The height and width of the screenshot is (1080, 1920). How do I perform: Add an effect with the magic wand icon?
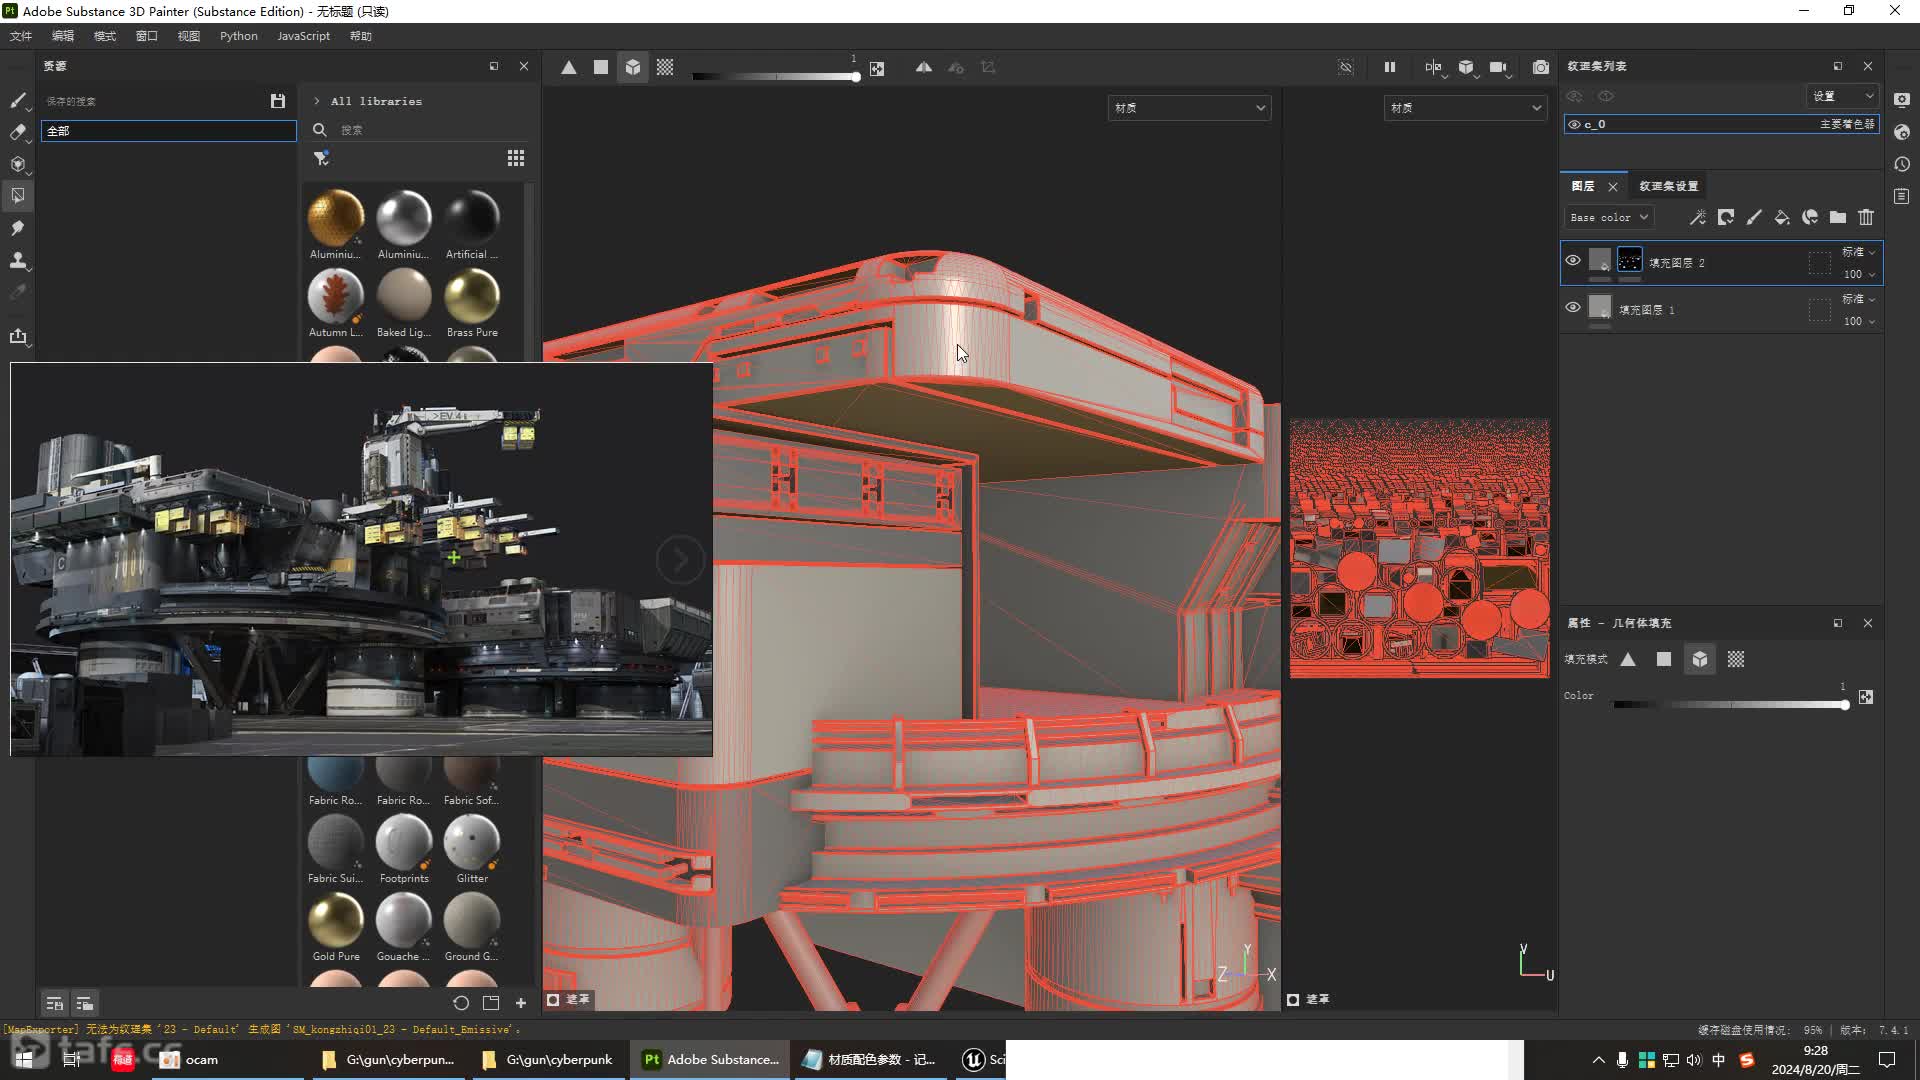pos(1697,217)
